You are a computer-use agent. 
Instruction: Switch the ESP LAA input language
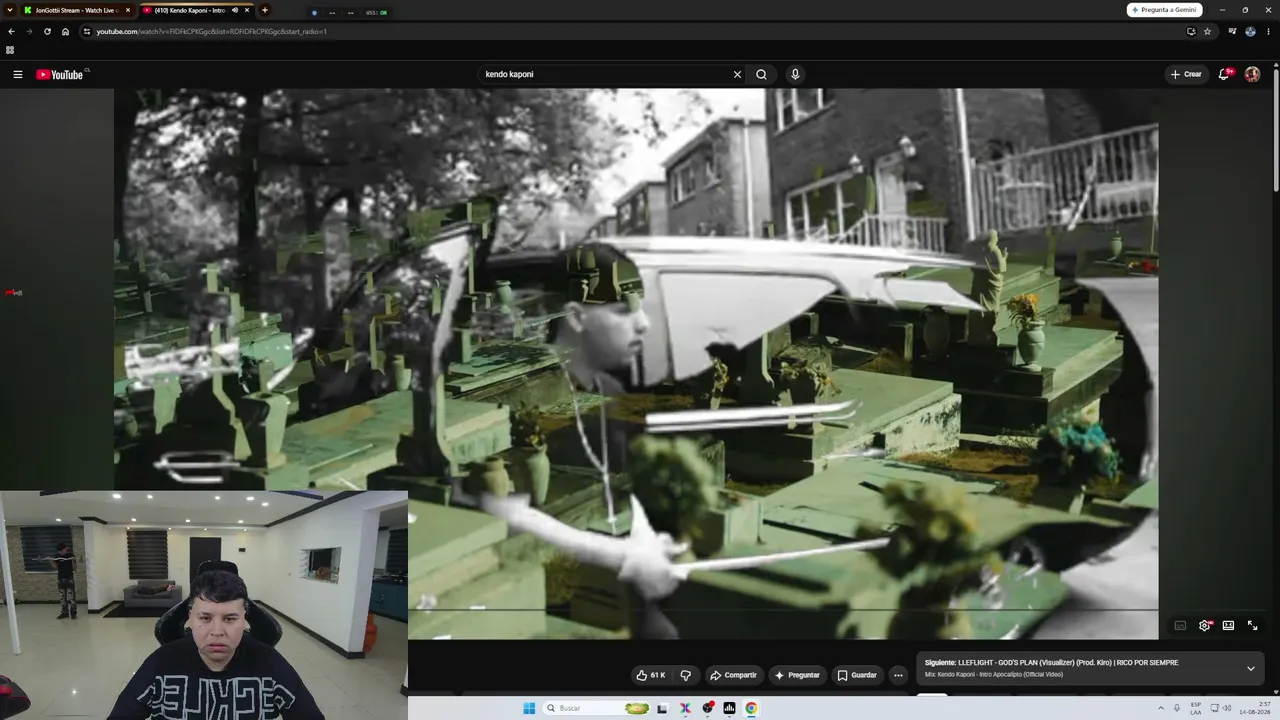(x=1196, y=709)
